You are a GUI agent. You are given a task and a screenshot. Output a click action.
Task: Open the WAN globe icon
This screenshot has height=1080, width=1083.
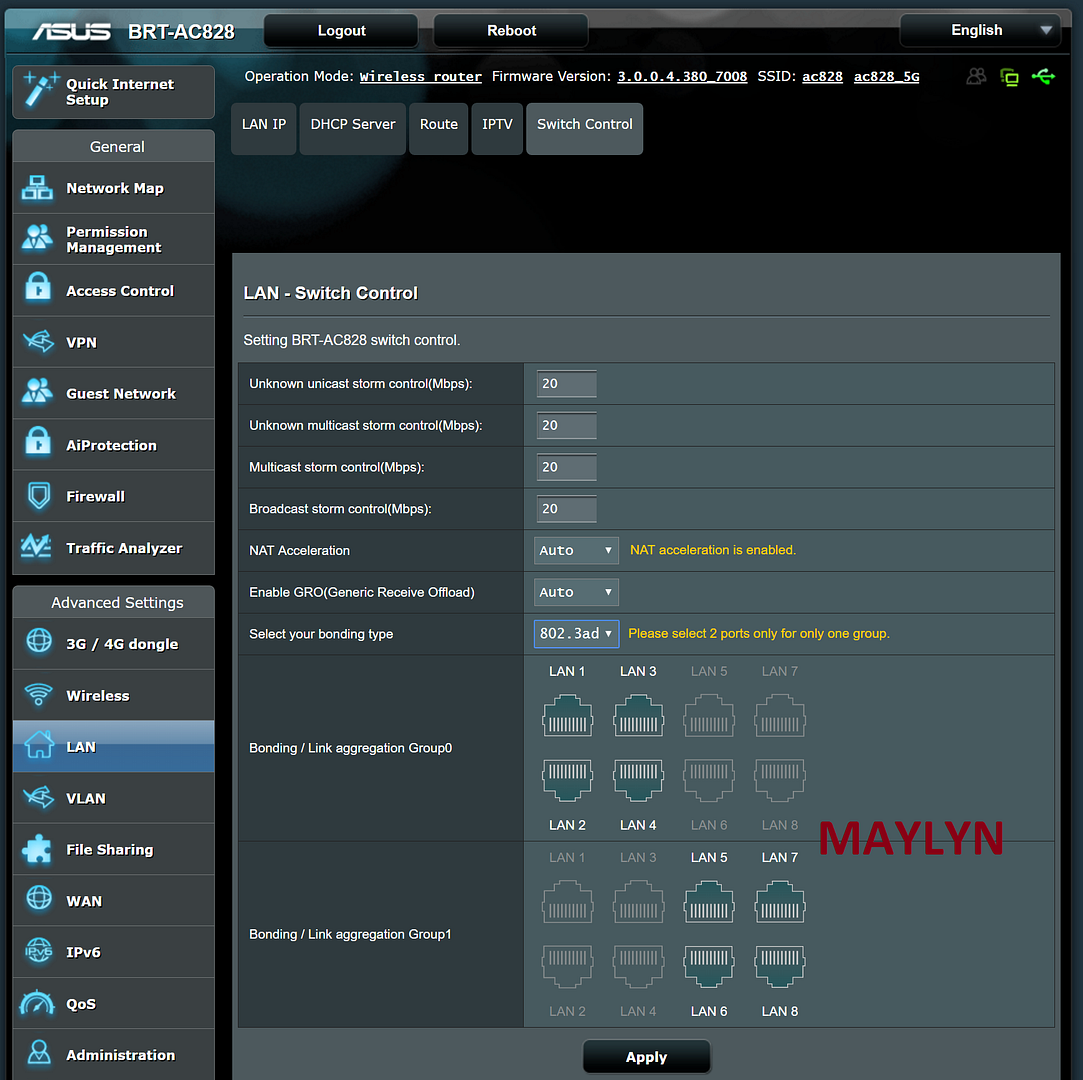[39, 898]
